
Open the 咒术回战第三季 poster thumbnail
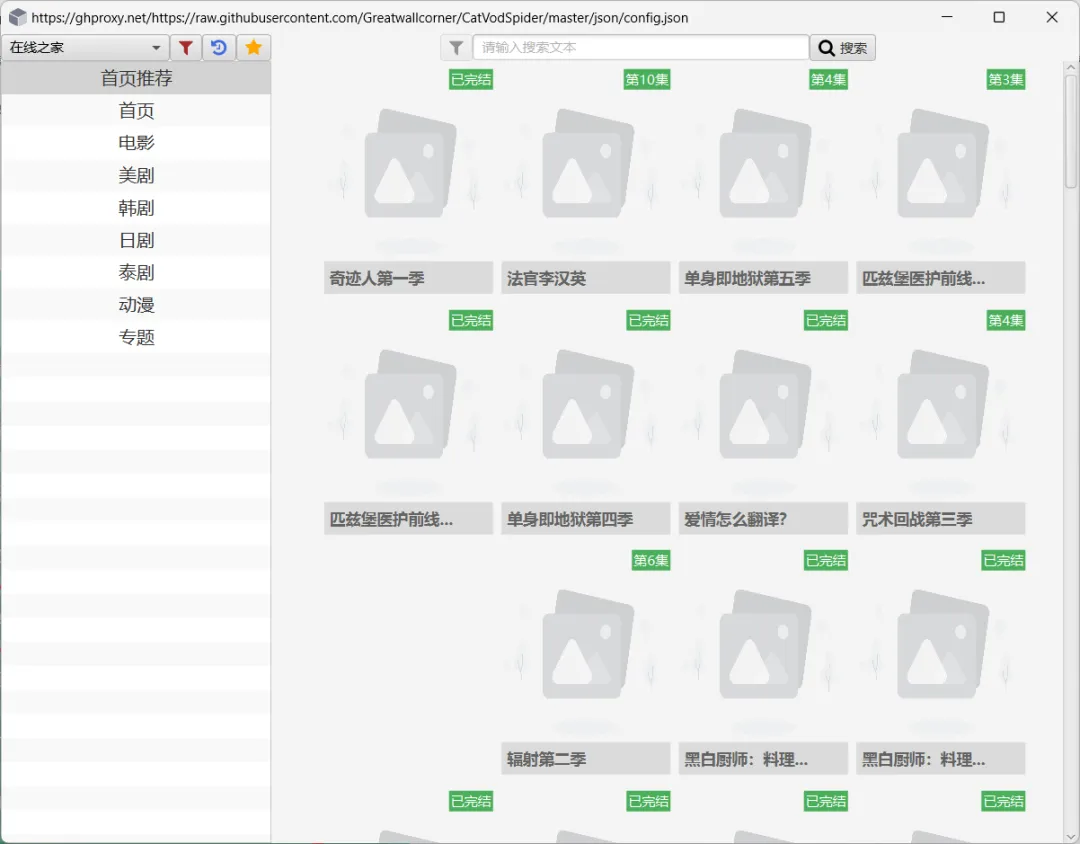coord(941,406)
